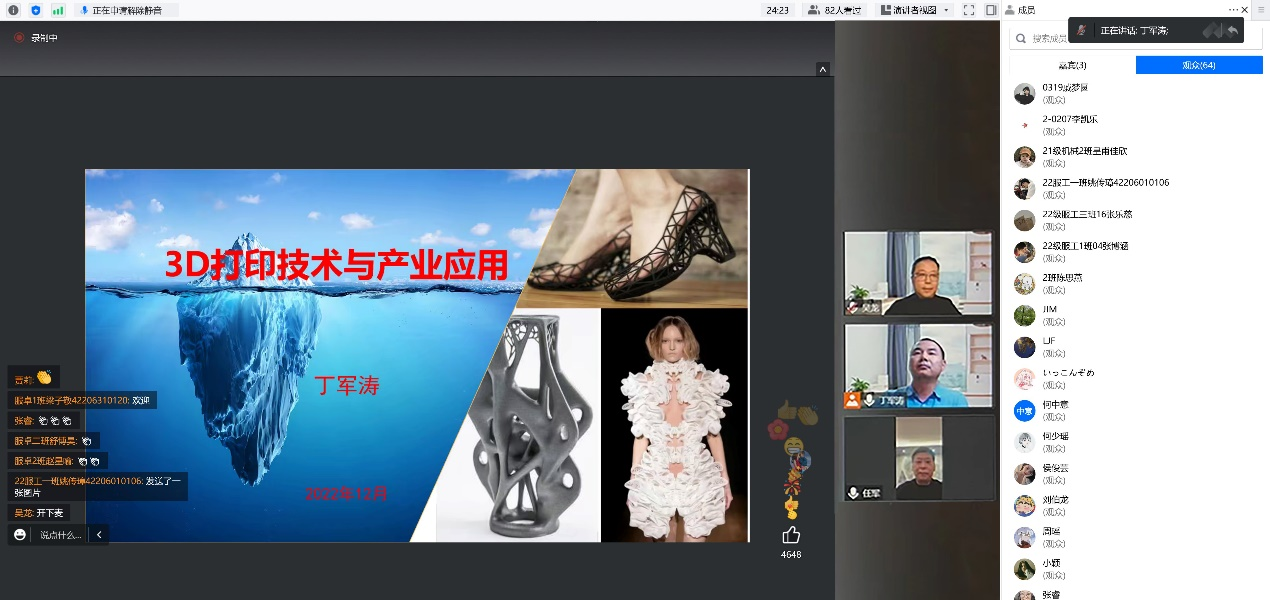Image resolution: width=1270 pixels, height=600 pixels.
Task: Click the blue security shield icon
Action: click(36, 10)
